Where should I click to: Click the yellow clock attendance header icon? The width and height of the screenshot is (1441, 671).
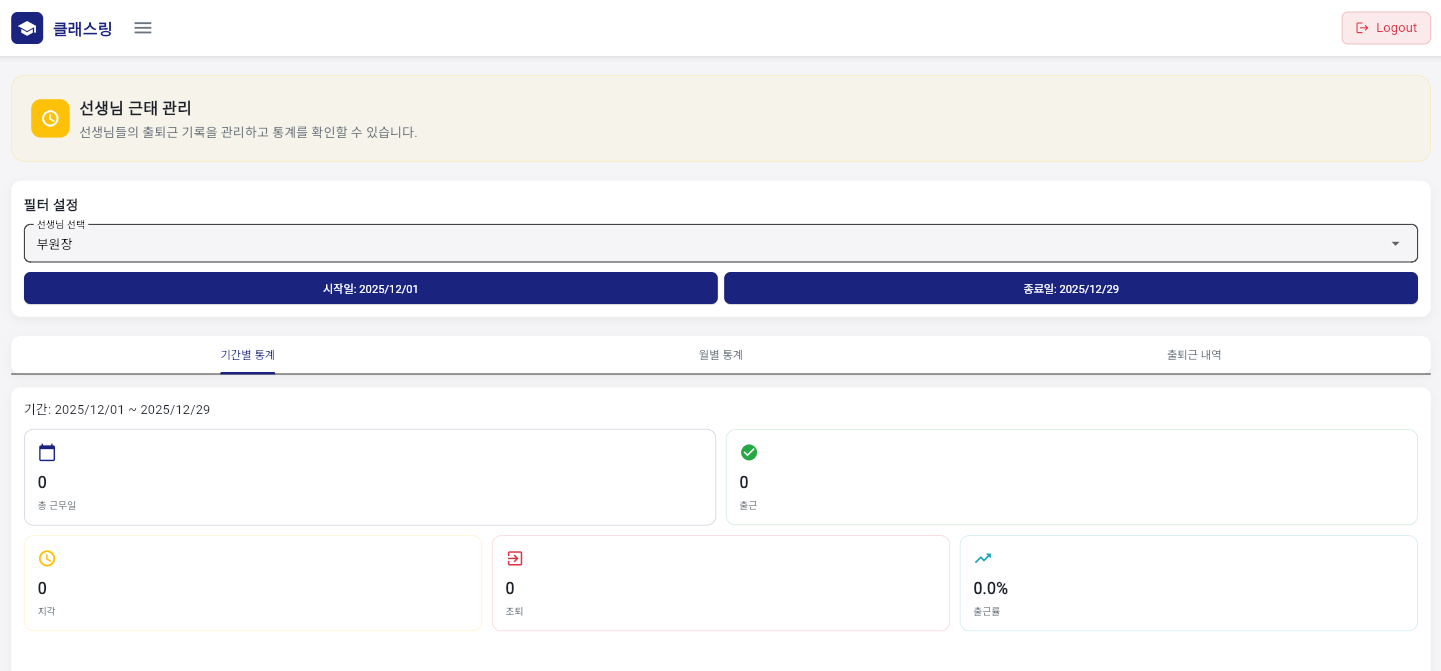pos(50,118)
